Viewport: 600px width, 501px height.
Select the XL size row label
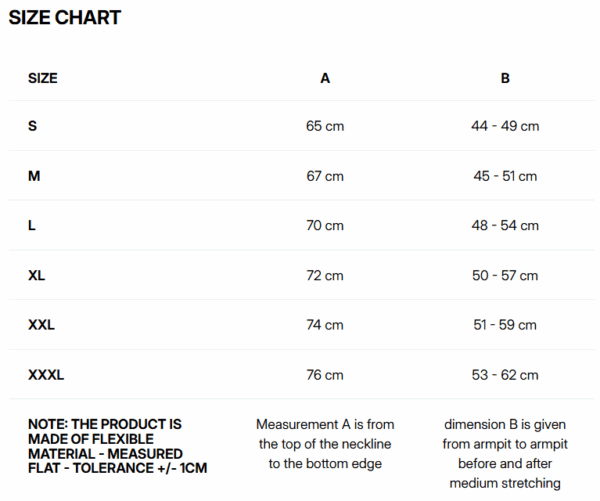point(37,275)
